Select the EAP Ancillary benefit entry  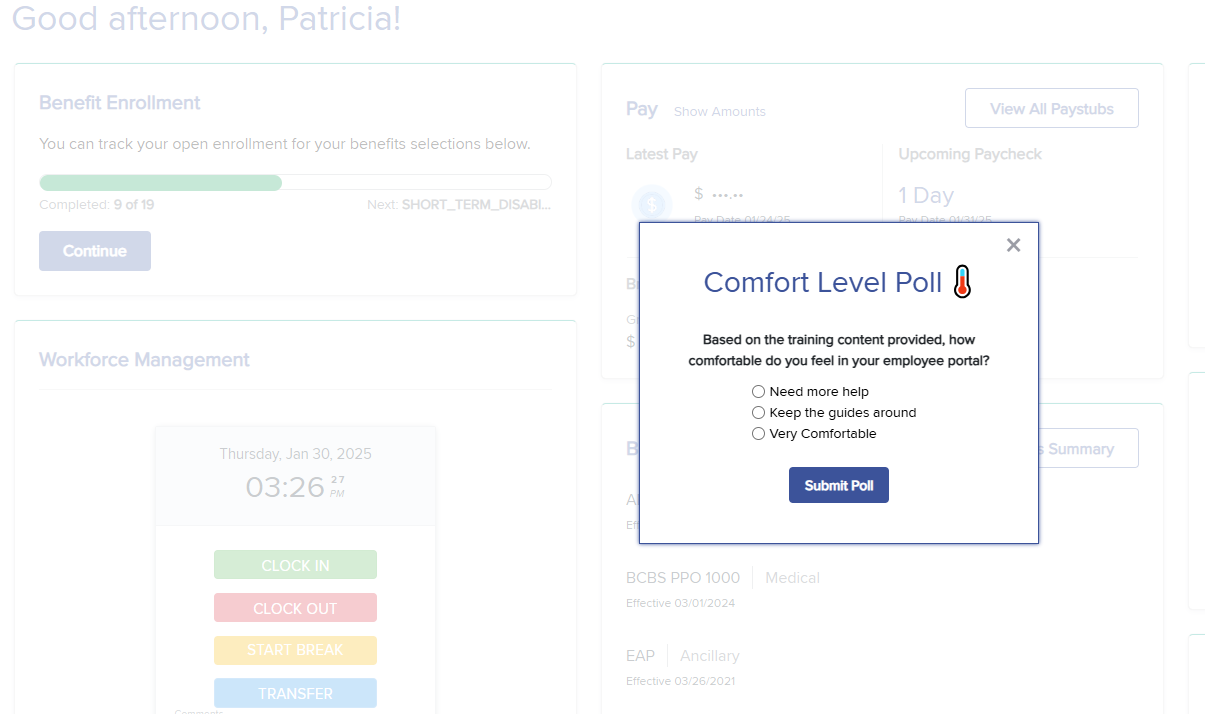641,656
